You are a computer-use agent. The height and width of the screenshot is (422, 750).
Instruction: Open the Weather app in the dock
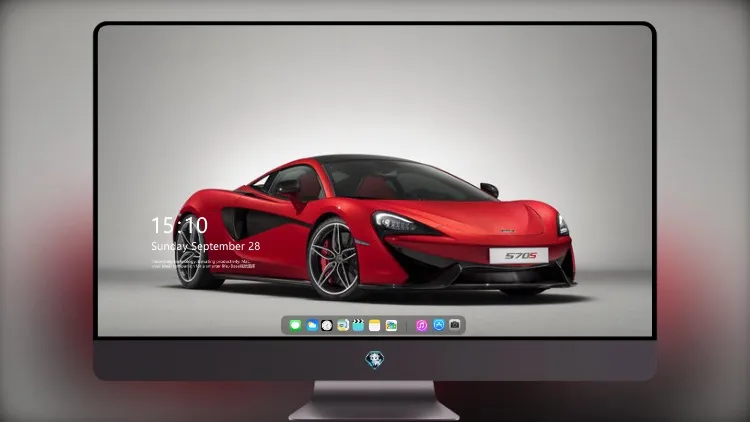pos(311,325)
